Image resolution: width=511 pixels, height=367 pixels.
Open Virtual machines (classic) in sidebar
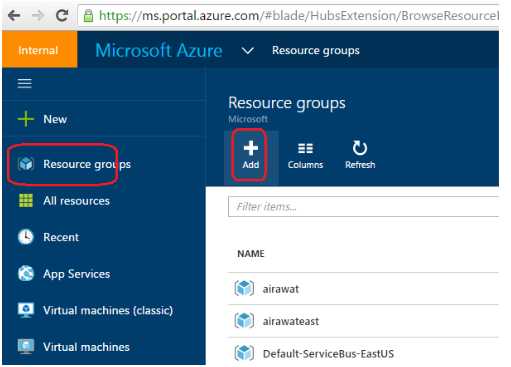(x=108, y=311)
